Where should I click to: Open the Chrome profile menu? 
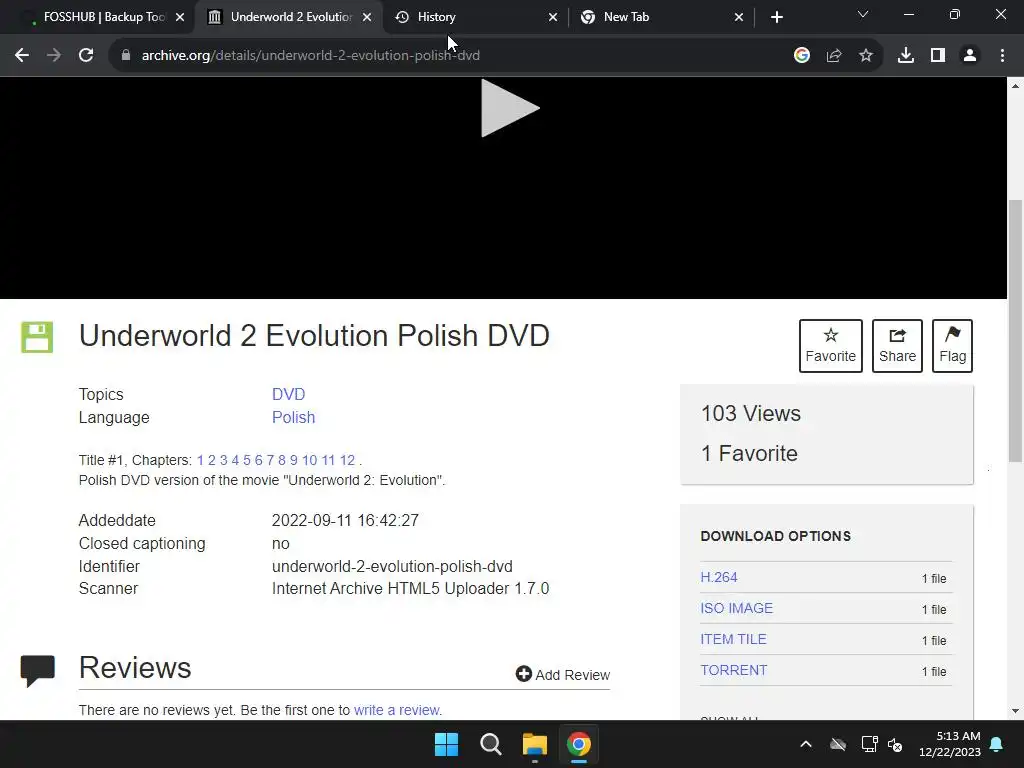tap(970, 56)
